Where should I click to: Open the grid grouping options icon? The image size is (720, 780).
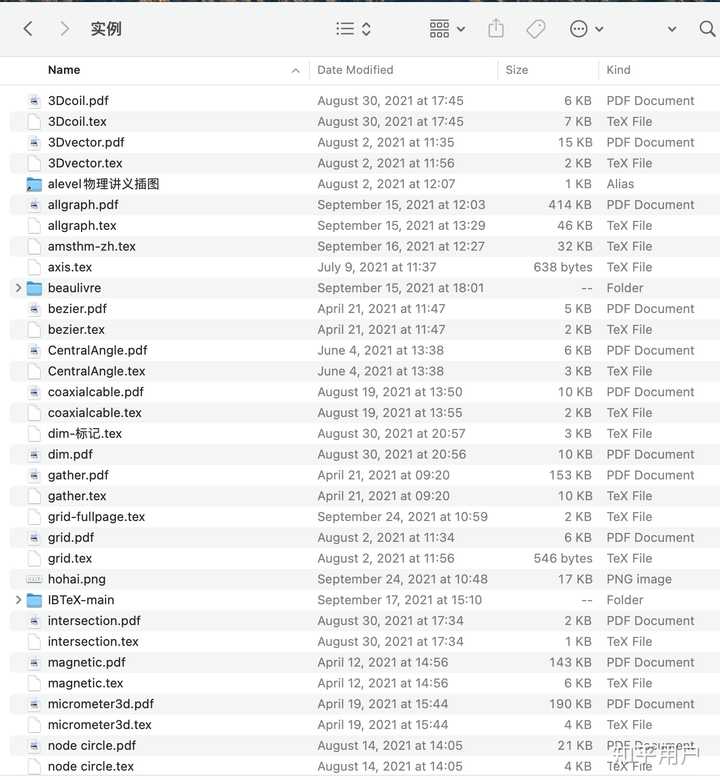pyautogui.click(x=447, y=29)
